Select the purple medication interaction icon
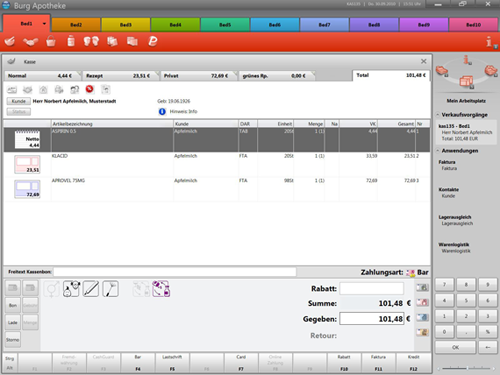This screenshot has width=500, height=375. (161, 289)
